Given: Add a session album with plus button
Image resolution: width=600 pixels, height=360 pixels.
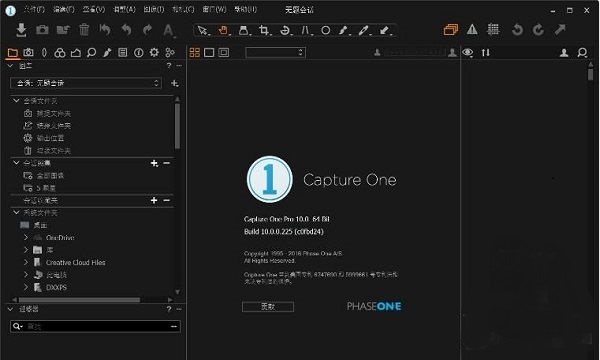Looking at the screenshot, I should coord(154,163).
